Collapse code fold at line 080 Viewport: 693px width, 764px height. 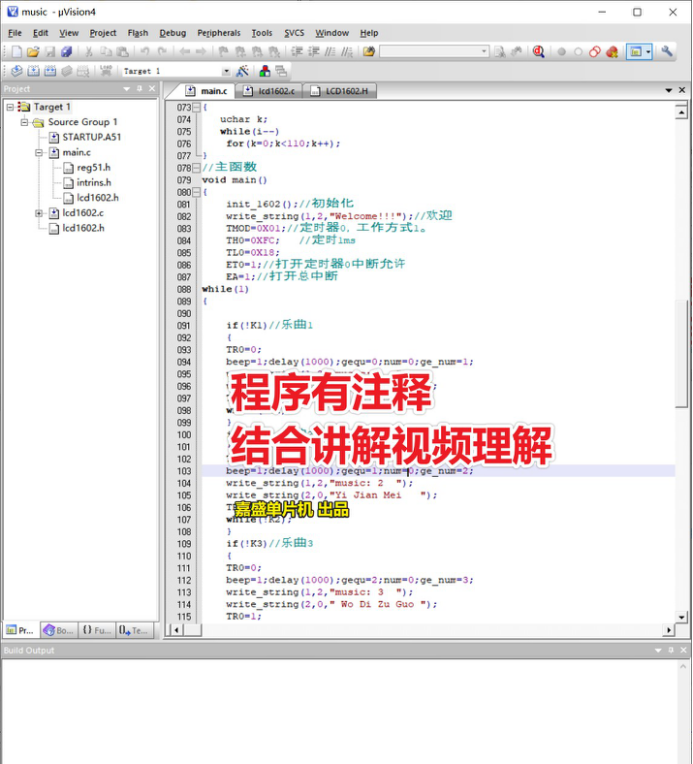coord(196,192)
